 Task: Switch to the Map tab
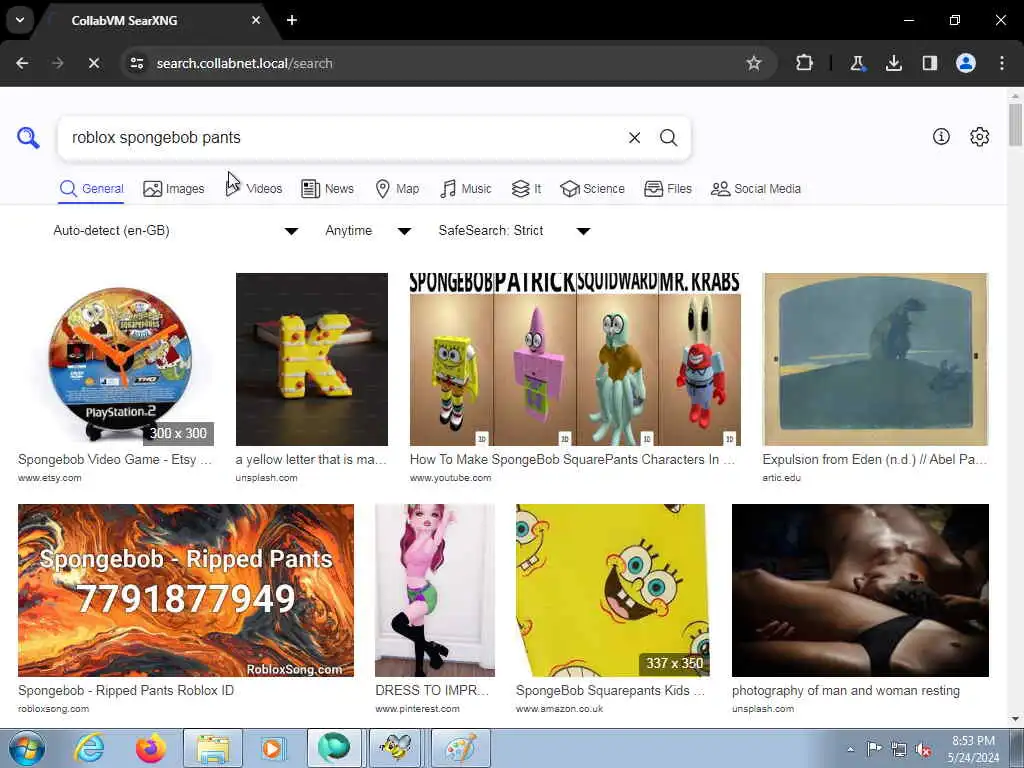pos(397,189)
